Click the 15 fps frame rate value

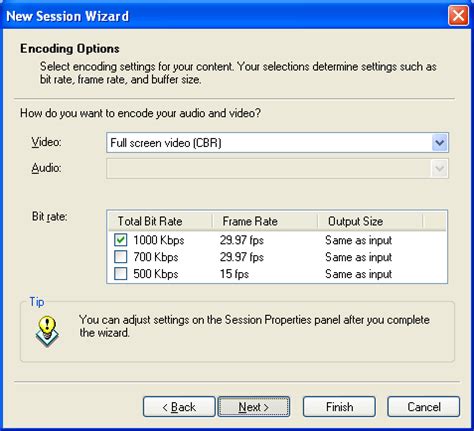coord(234,274)
